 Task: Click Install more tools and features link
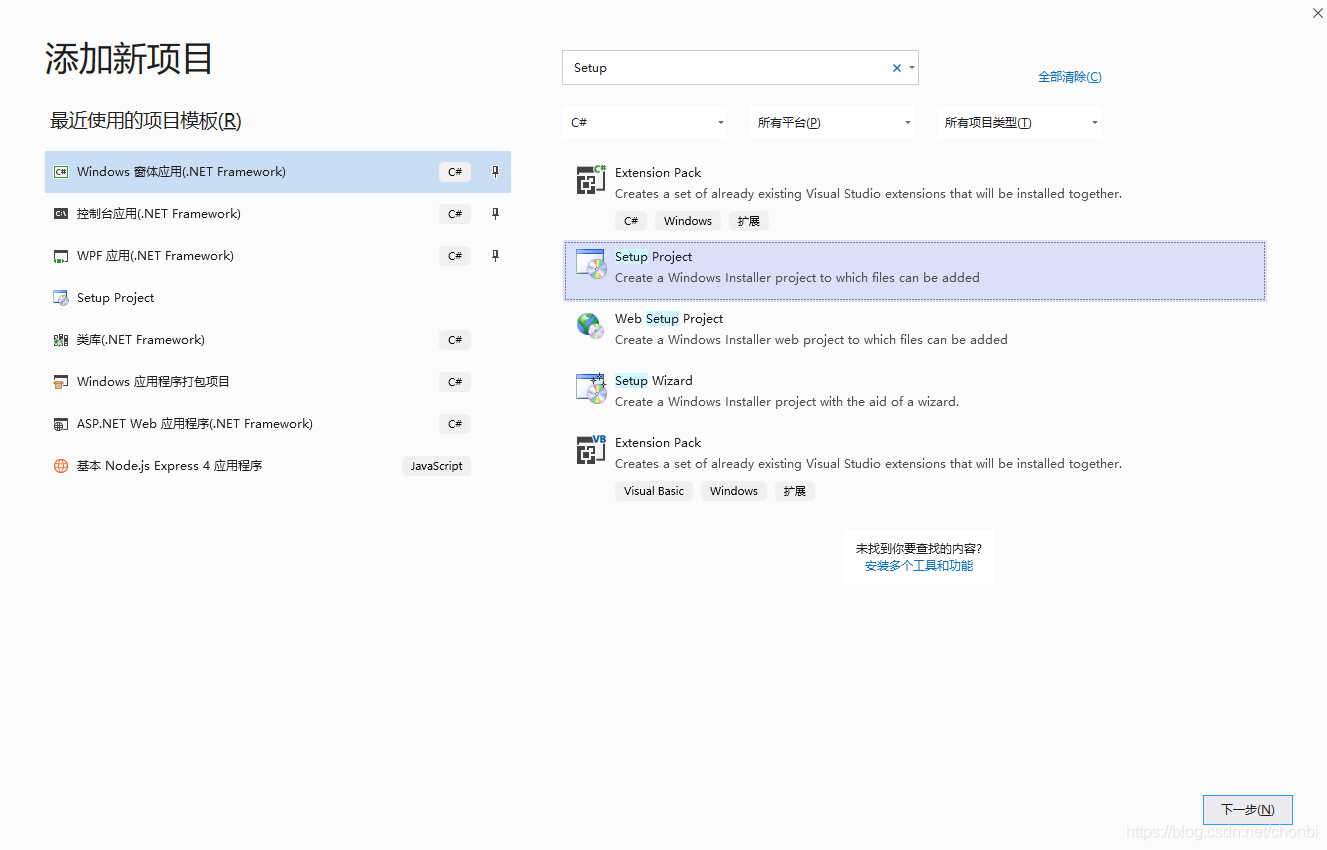(x=919, y=566)
